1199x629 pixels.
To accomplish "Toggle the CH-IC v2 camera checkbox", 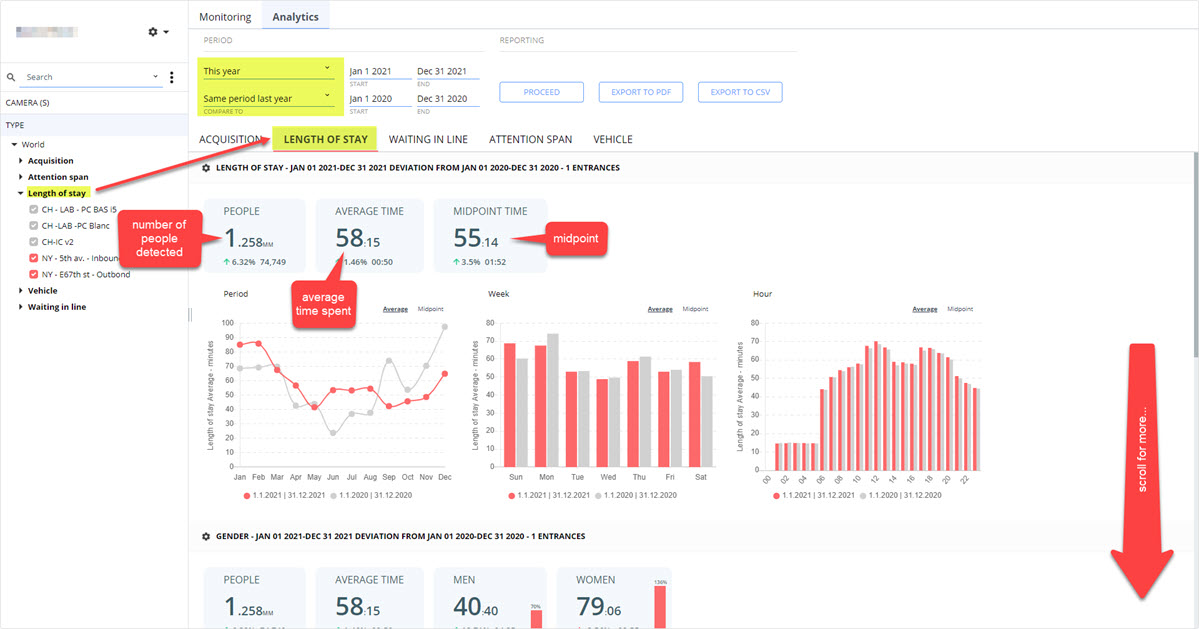I will click(x=34, y=242).
